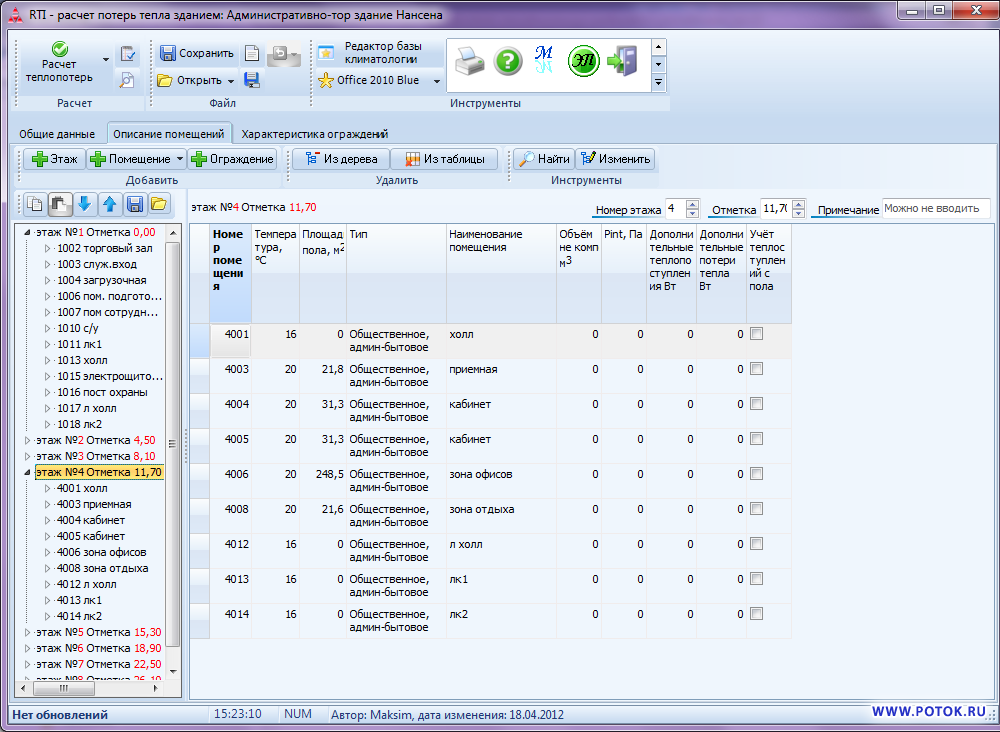Click the exit door icon
1000x732 pixels.
623,62
